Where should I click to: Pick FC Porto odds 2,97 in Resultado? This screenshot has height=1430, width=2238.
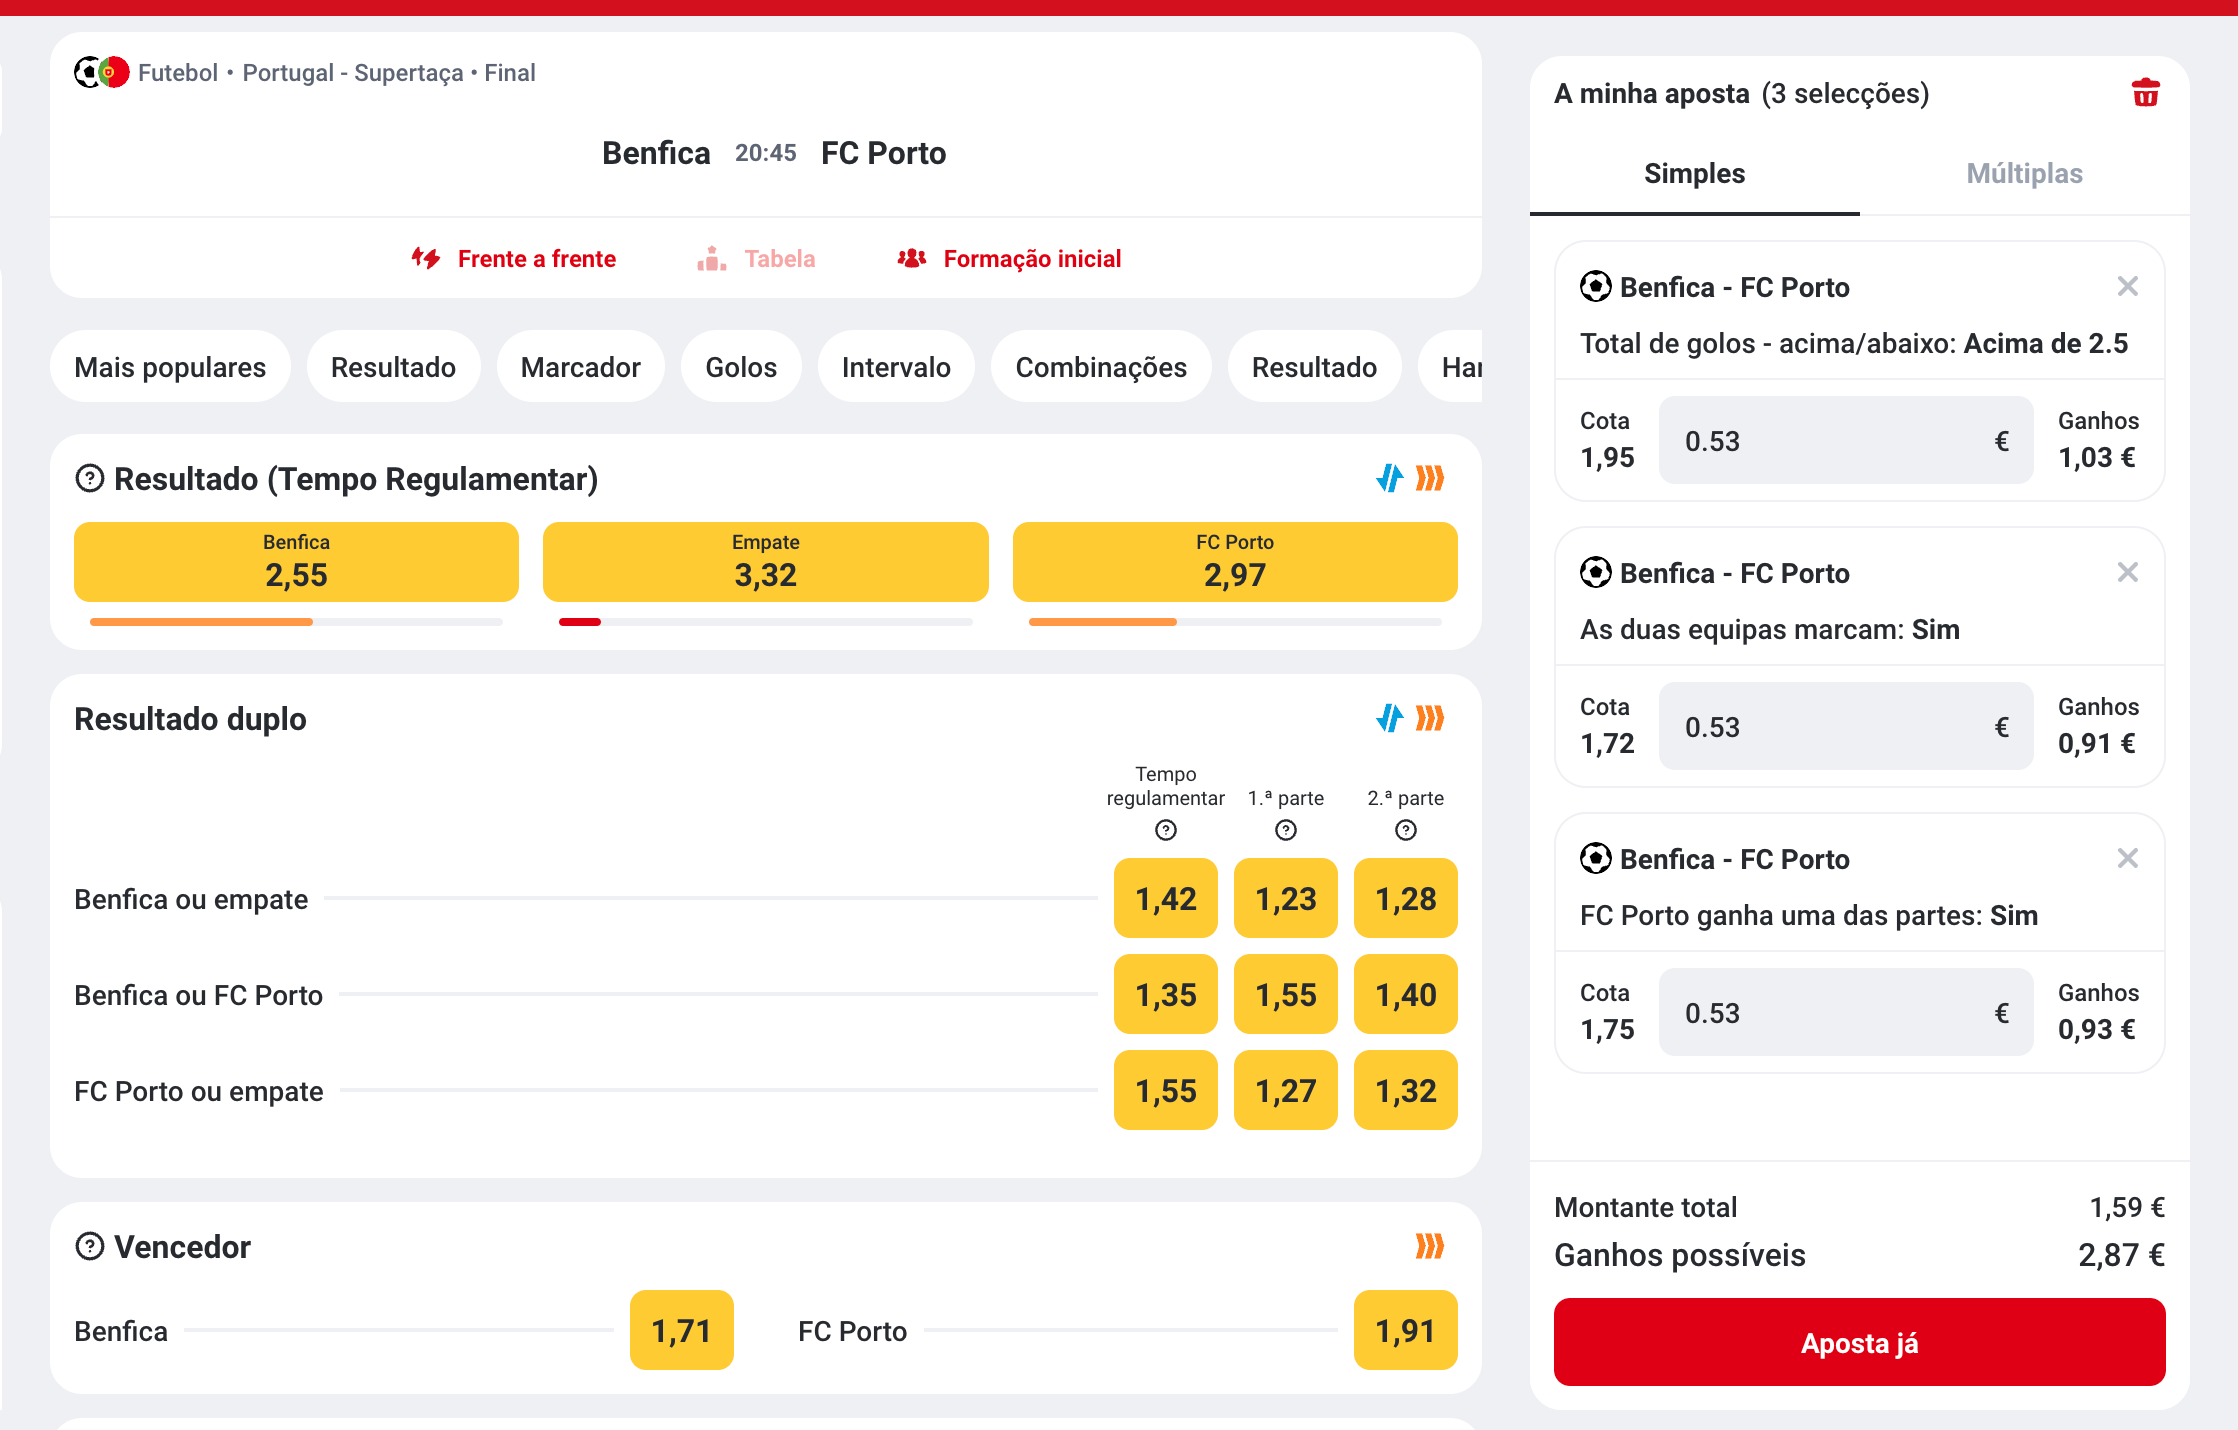coord(1235,562)
